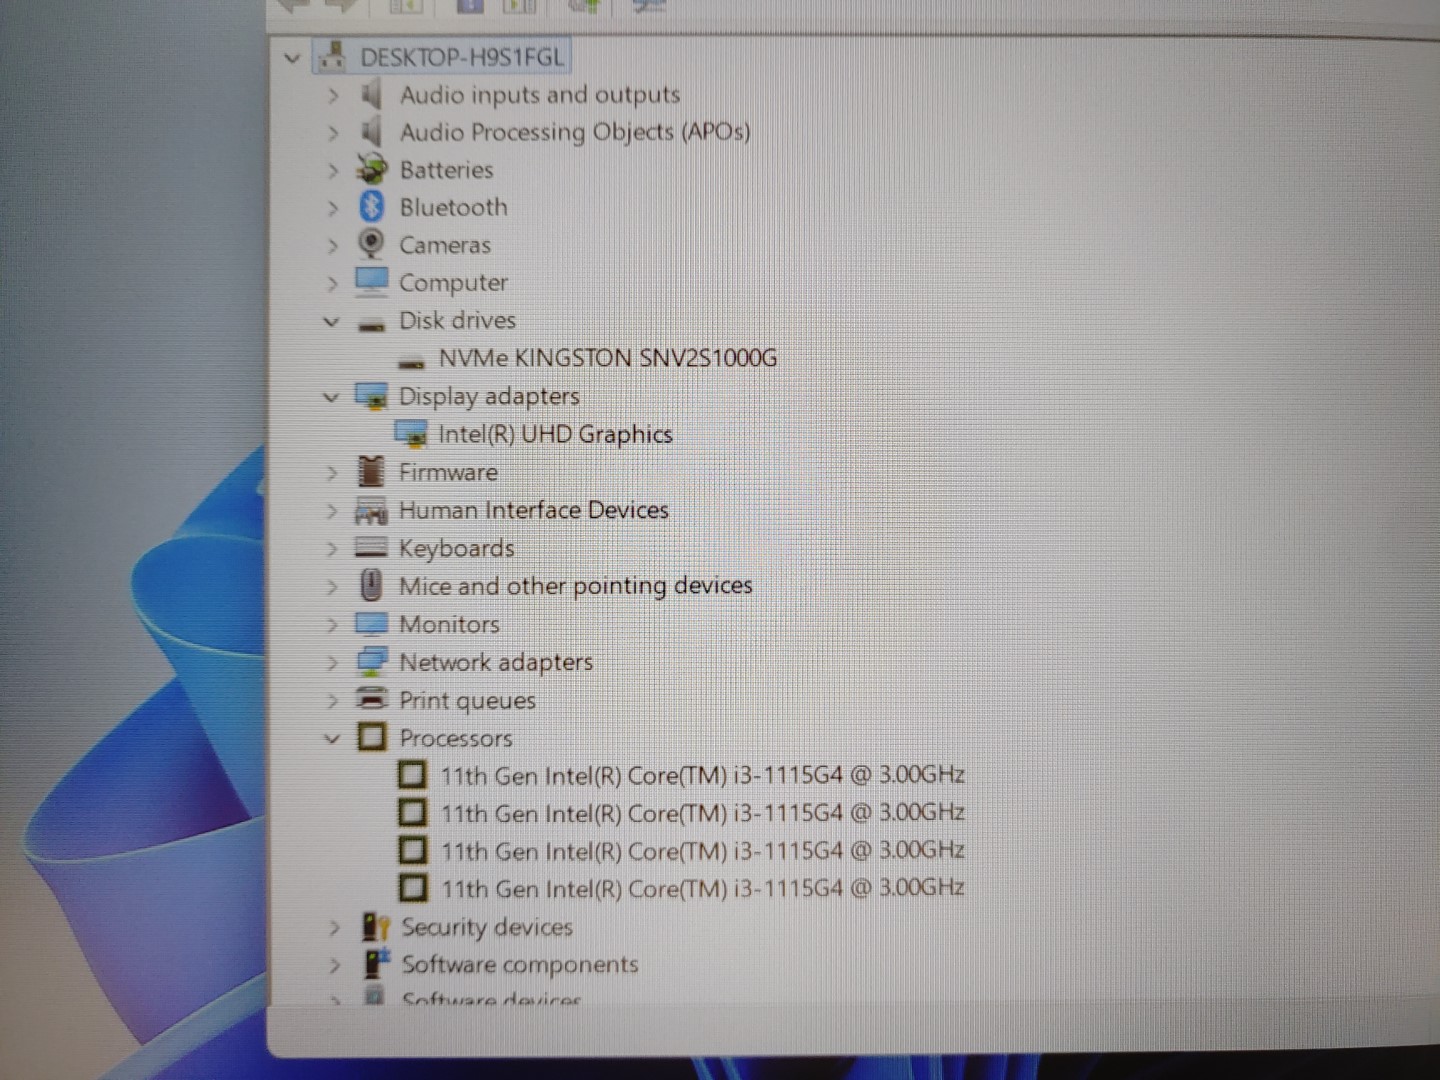Click the Cameras webcam icon
Viewport: 1440px width, 1080px height.
371,244
